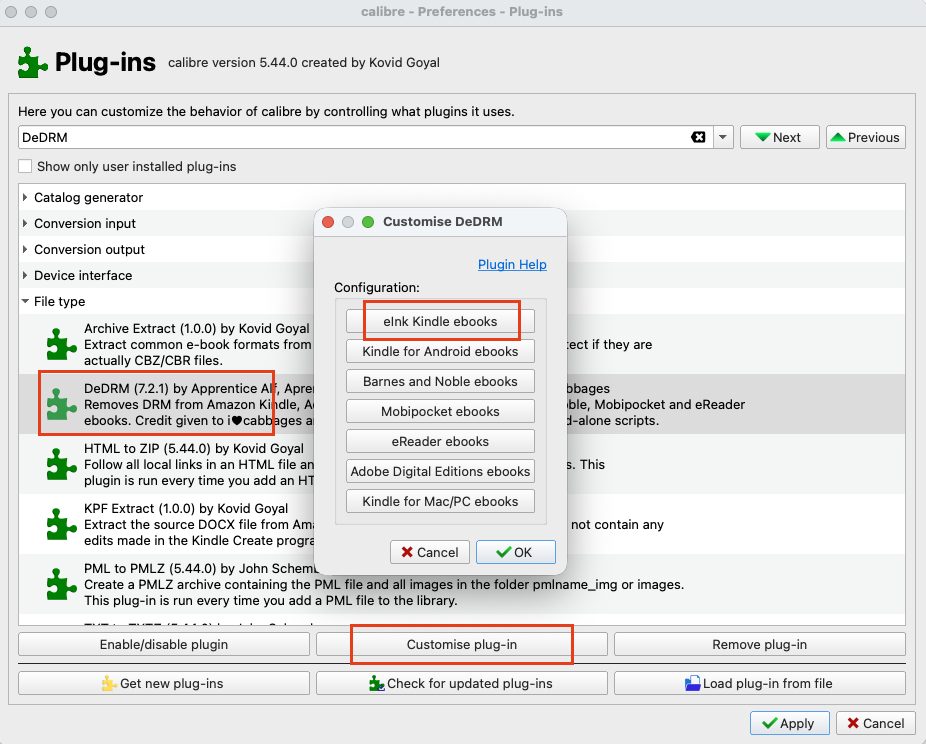Image resolution: width=926 pixels, height=744 pixels.
Task: Expand the Conversion input category
Action: (x=25, y=224)
